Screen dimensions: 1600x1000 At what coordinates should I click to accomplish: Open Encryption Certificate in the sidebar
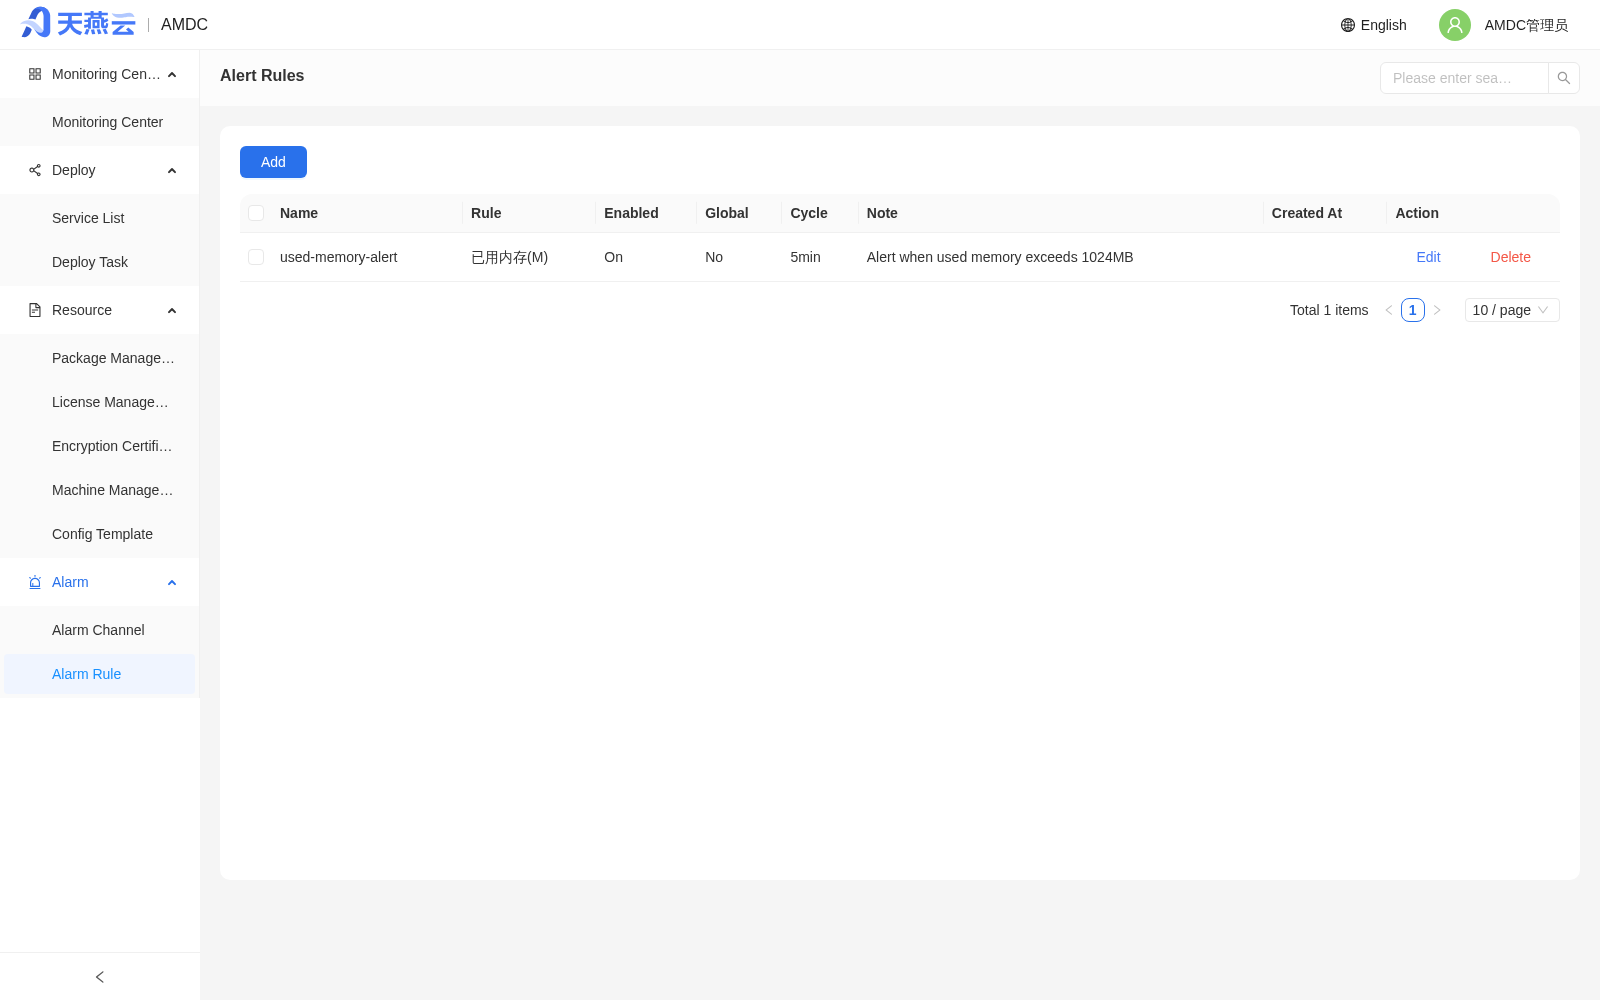(x=100, y=446)
